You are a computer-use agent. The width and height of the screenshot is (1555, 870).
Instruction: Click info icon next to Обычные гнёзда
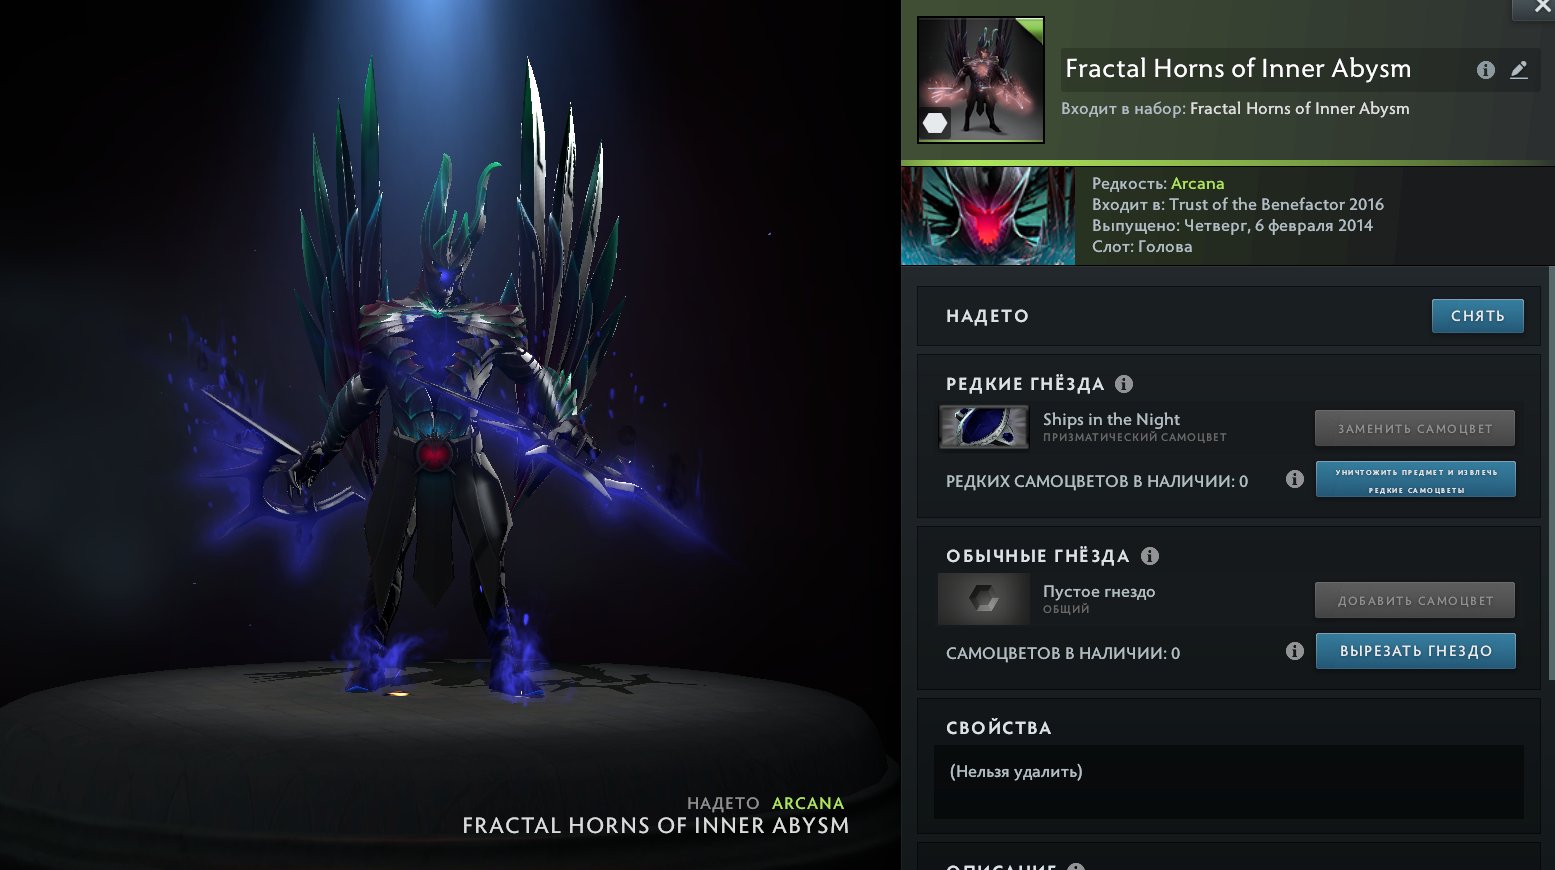point(1150,556)
